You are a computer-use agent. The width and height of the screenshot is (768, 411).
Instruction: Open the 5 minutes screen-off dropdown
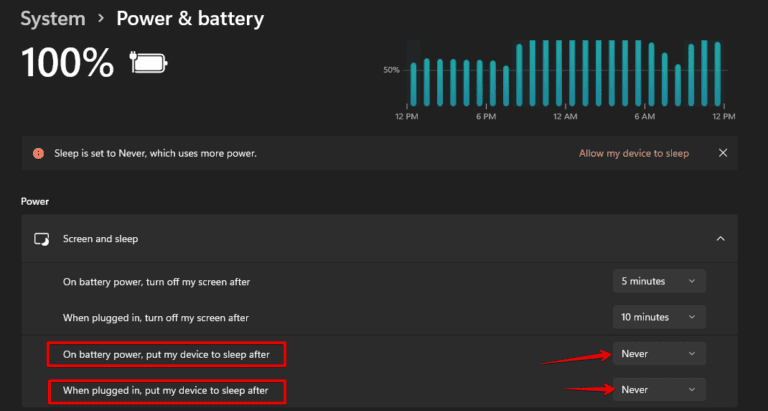659,281
